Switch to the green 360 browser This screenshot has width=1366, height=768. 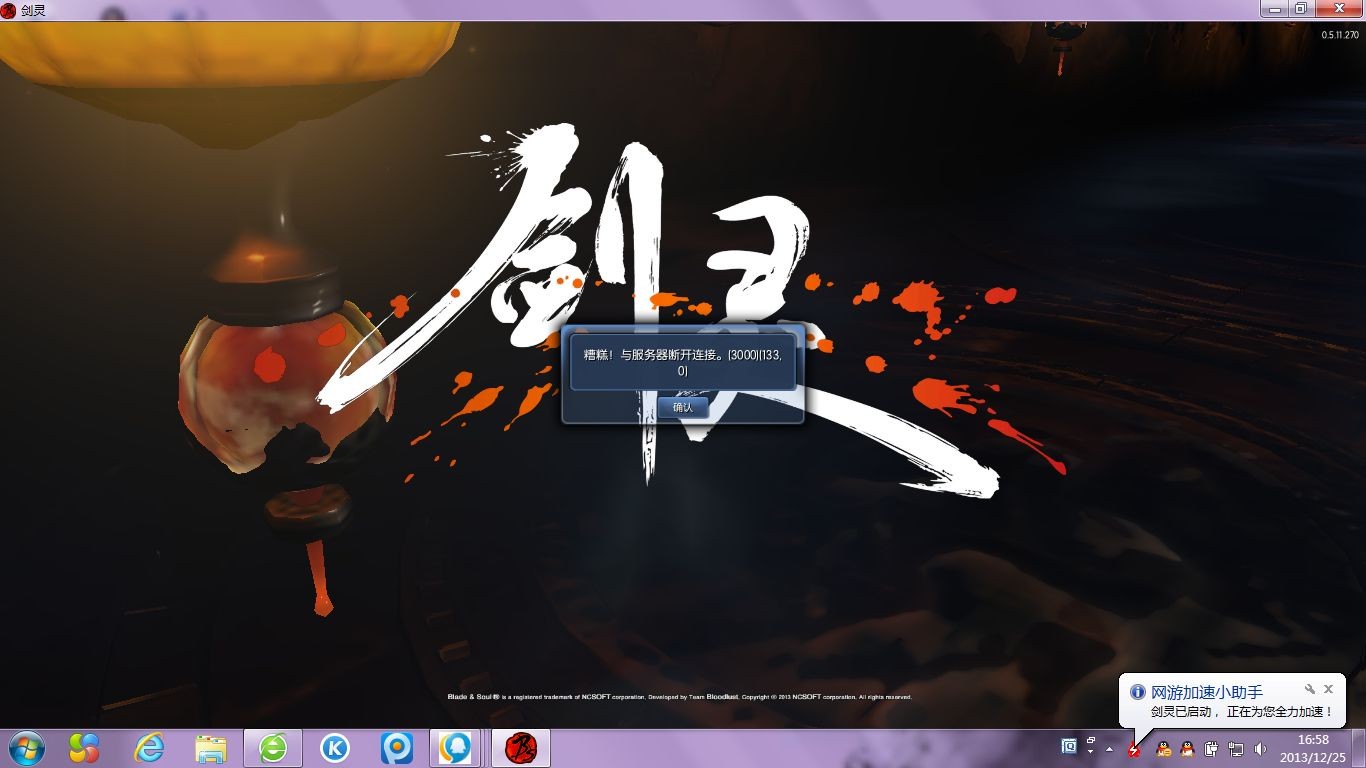(273, 748)
